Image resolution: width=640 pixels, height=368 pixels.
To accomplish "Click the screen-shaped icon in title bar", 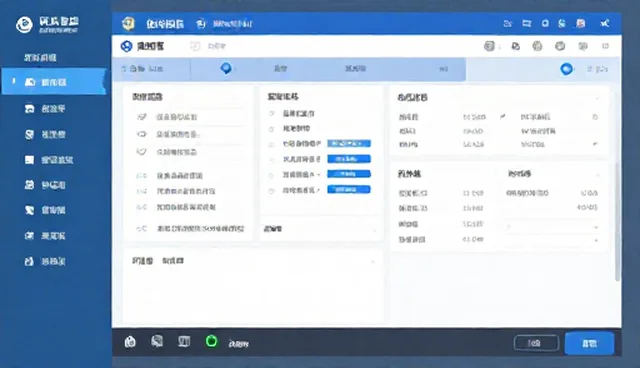I will click(527, 23).
